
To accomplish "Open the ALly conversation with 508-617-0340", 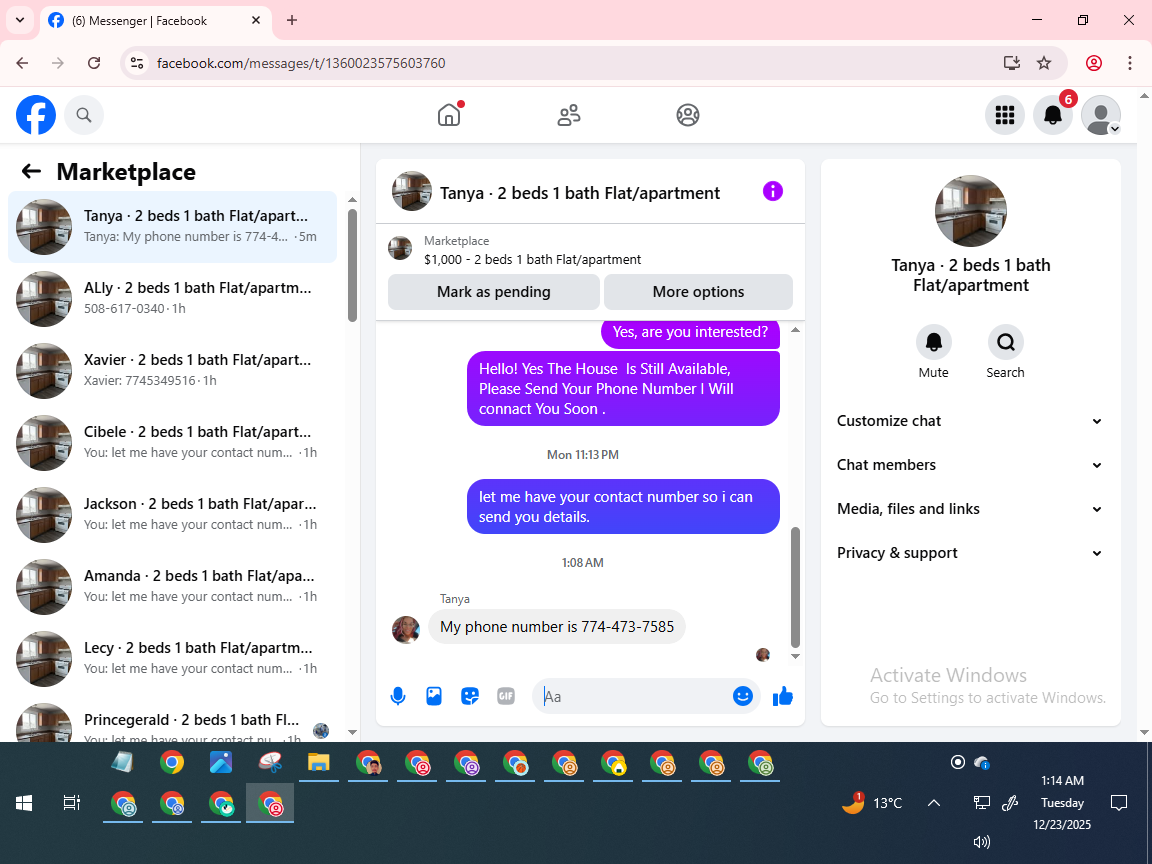I will [x=173, y=298].
